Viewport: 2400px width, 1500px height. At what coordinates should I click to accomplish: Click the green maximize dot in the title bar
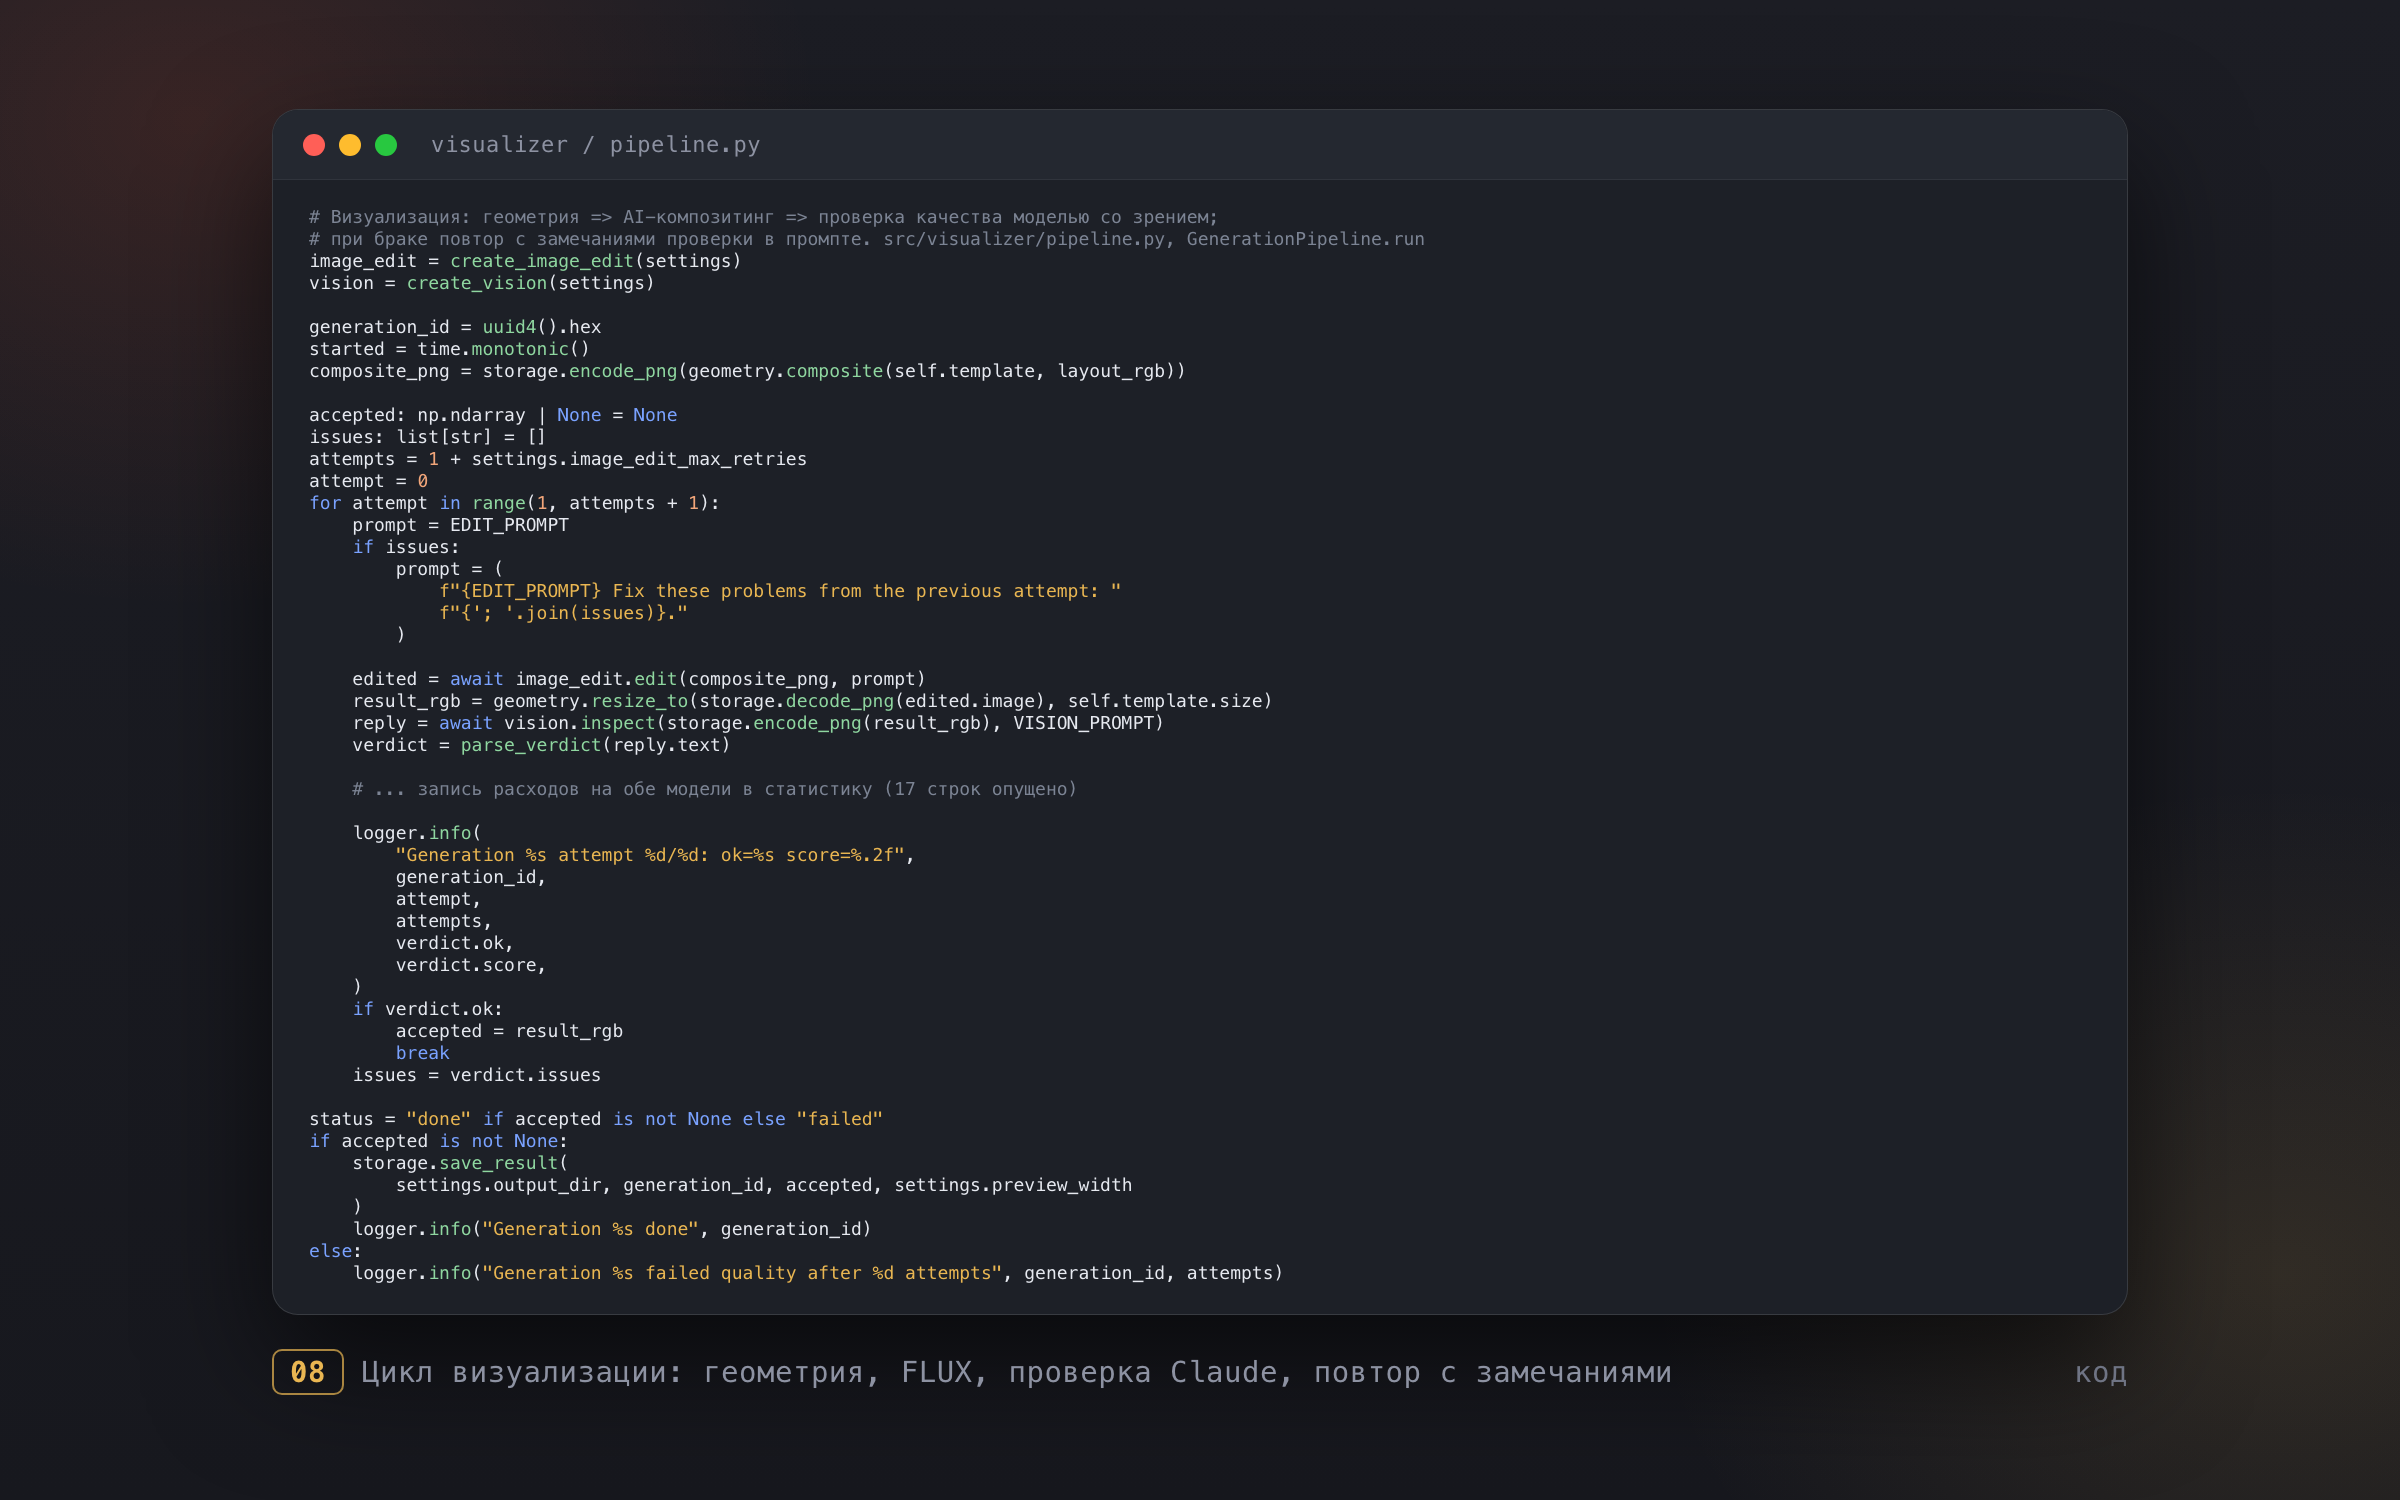(386, 145)
